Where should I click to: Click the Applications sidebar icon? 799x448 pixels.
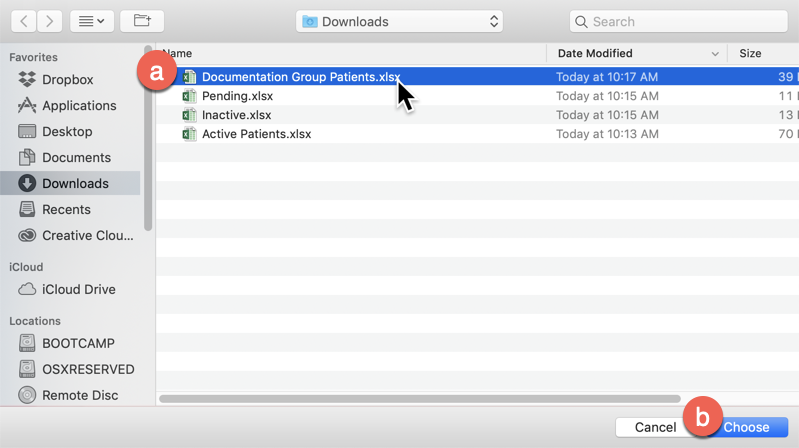tap(27, 105)
